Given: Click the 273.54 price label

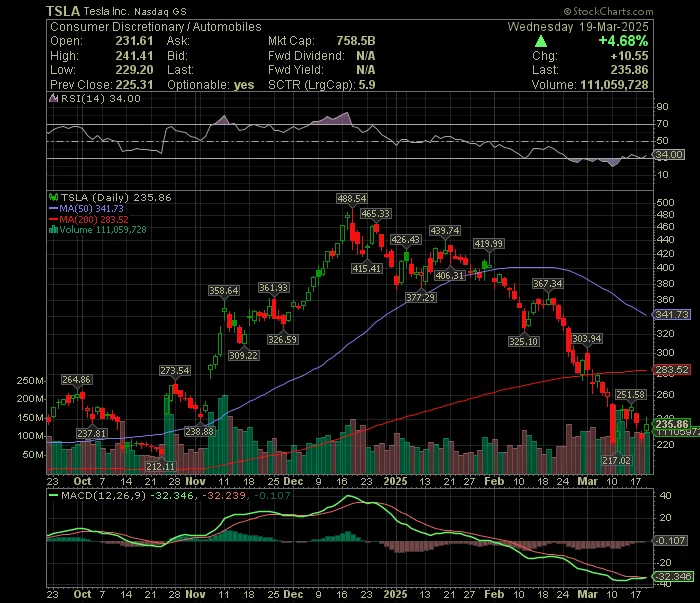Looking at the screenshot, I should click(175, 370).
